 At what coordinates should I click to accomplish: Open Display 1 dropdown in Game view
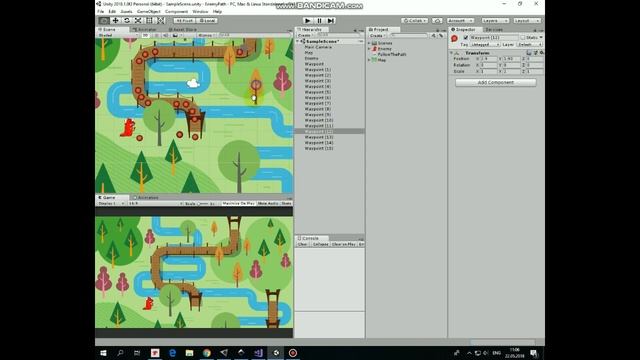click(x=111, y=203)
